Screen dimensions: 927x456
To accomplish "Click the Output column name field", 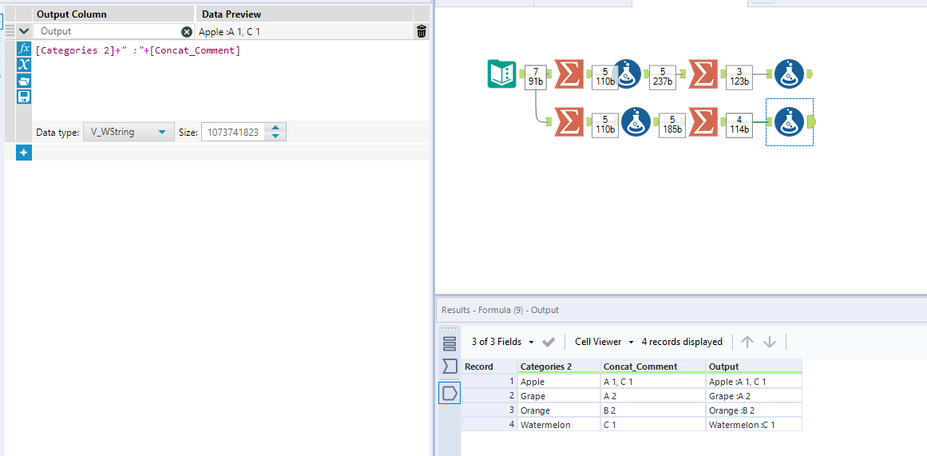I will click(109, 31).
